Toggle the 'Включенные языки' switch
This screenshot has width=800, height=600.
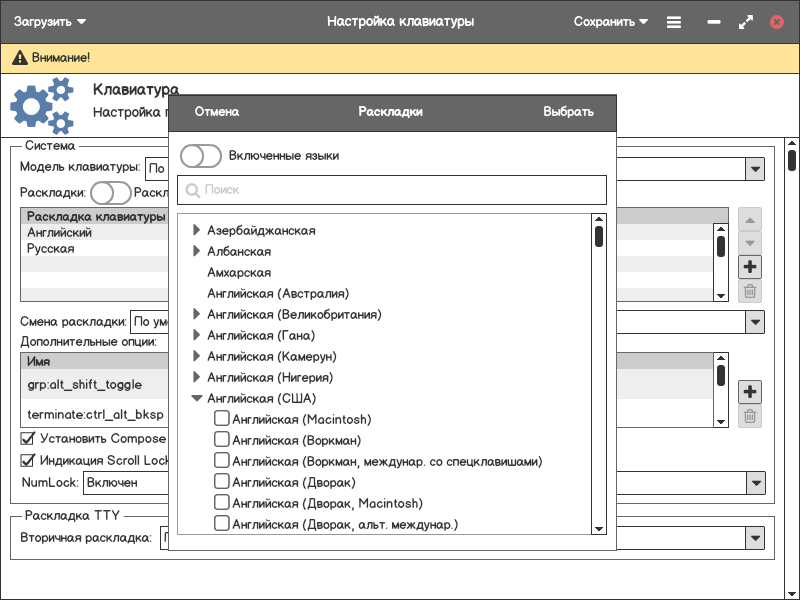[x=201, y=156]
